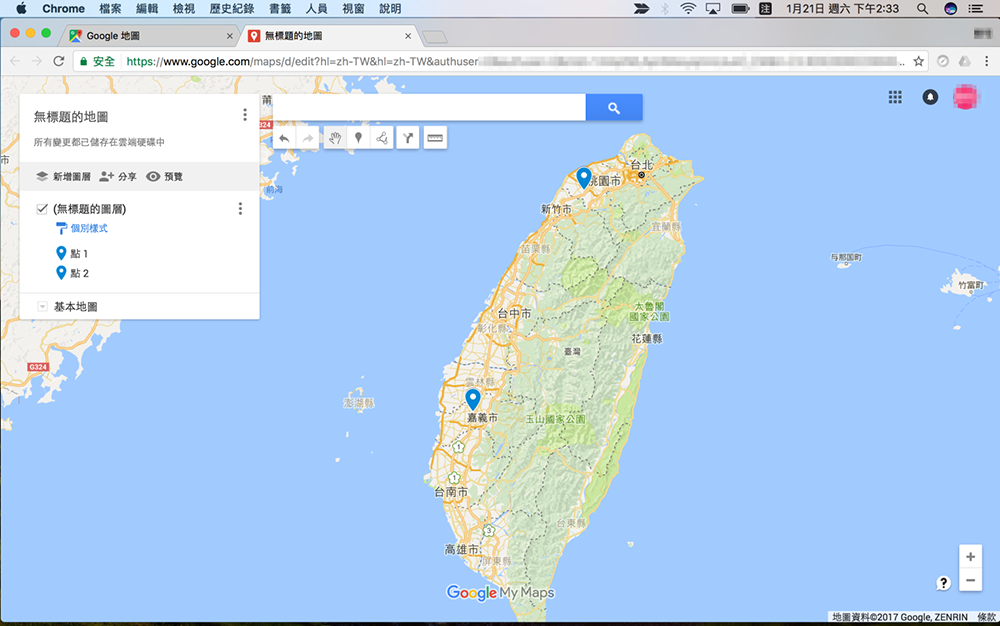This screenshot has height=626, width=1000.
Task: Open the 編輯 menu
Action: pyautogui.click(x=147, y=9)
